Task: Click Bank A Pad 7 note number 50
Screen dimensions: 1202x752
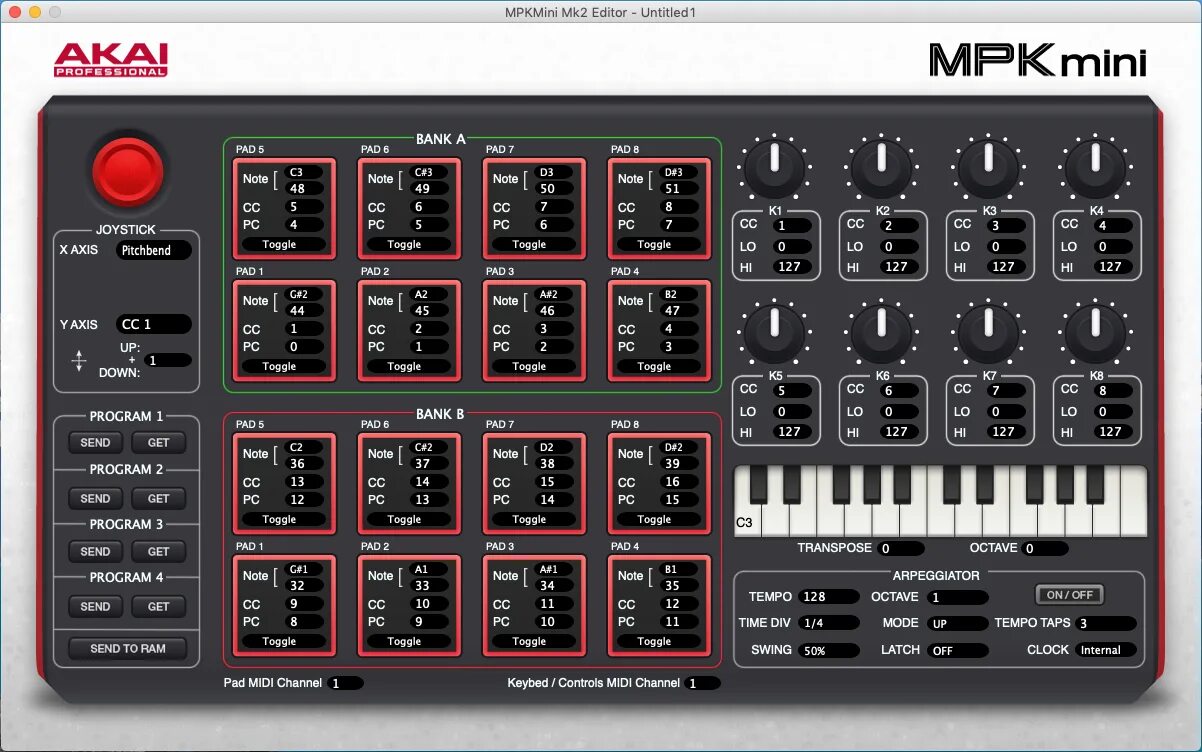Action: [x=554, y=189]
